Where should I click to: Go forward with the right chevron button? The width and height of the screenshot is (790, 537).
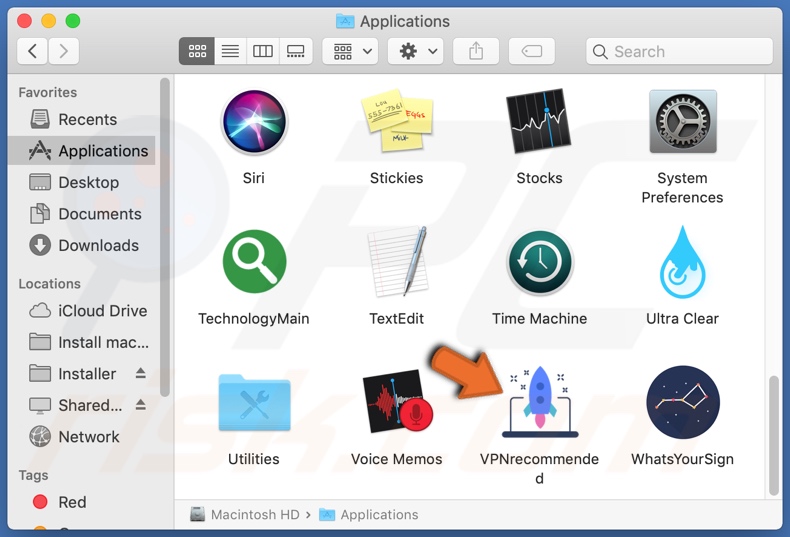click(x=63, y=51)
